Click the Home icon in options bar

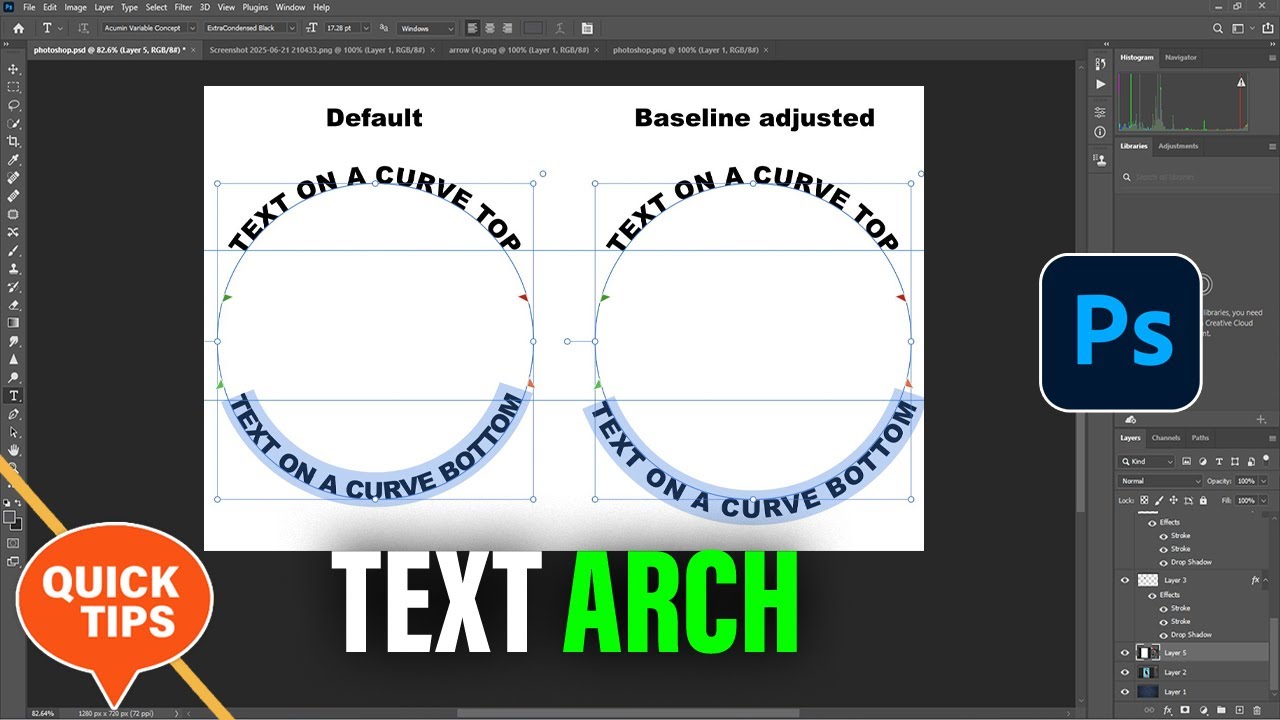[x=18, y=28]
